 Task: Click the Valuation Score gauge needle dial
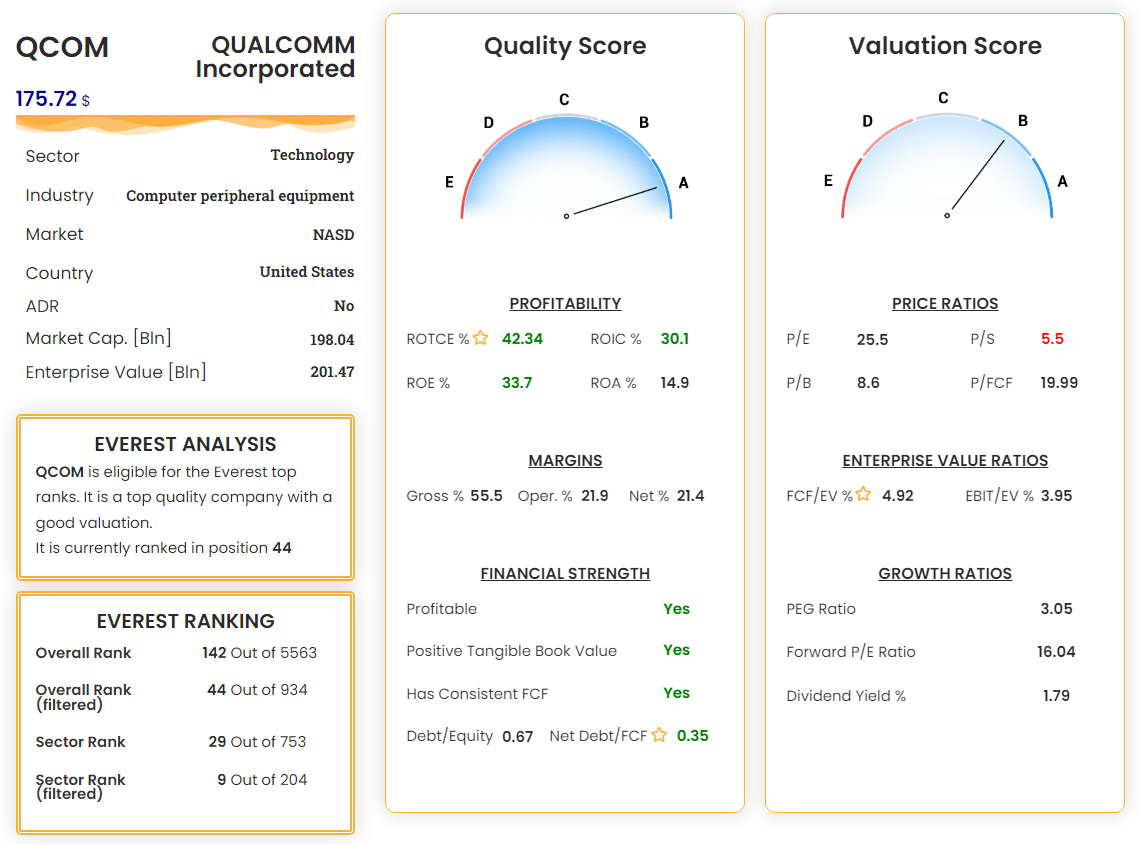[x=947, y=166]
